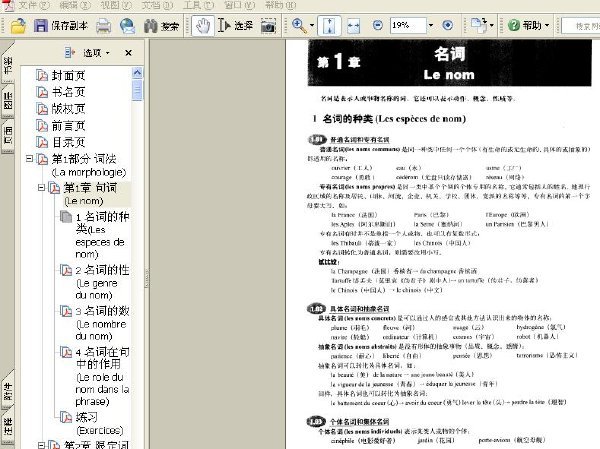Collapse the 第1章 名词 tree node
The width and height of the screenshot is (600, 449).
41,187
